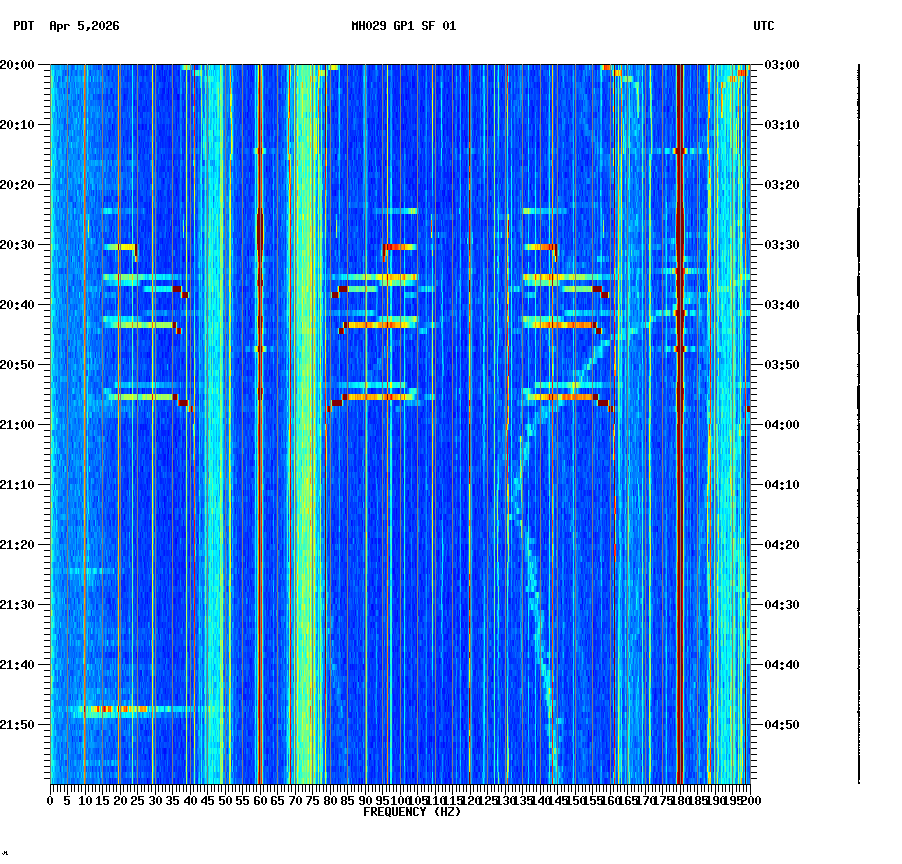Viewport: 902px width, 864px height.
Task: Select the 0 Hz frequency tick
Action: tap(48, 800)
